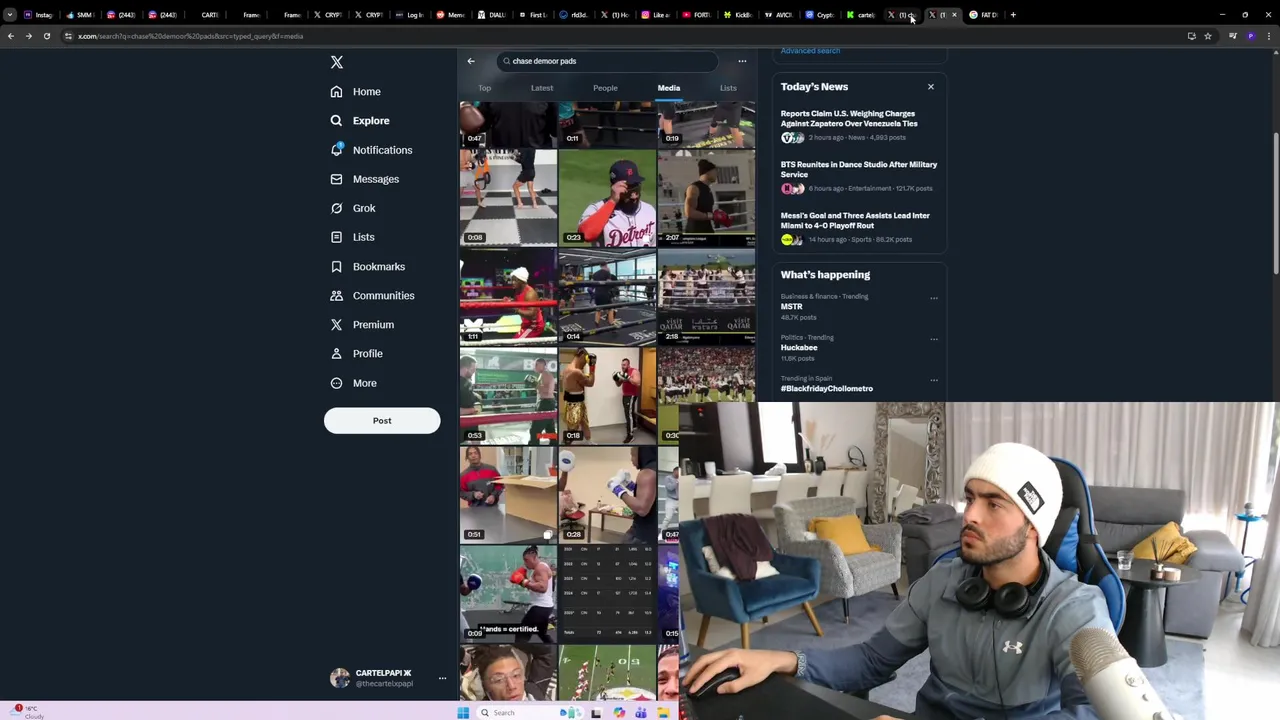Switch to the Latest search tab
Image resolution: width=1280 pixels, height=720 pixels.
[542, 88]
